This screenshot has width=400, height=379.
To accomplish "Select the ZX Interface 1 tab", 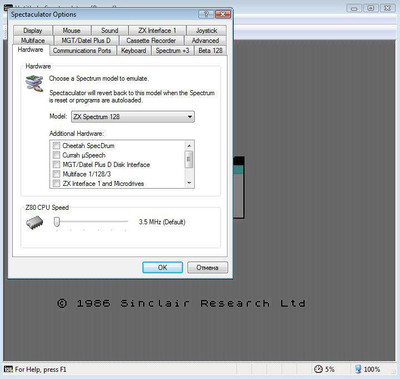I will [157, 30].
